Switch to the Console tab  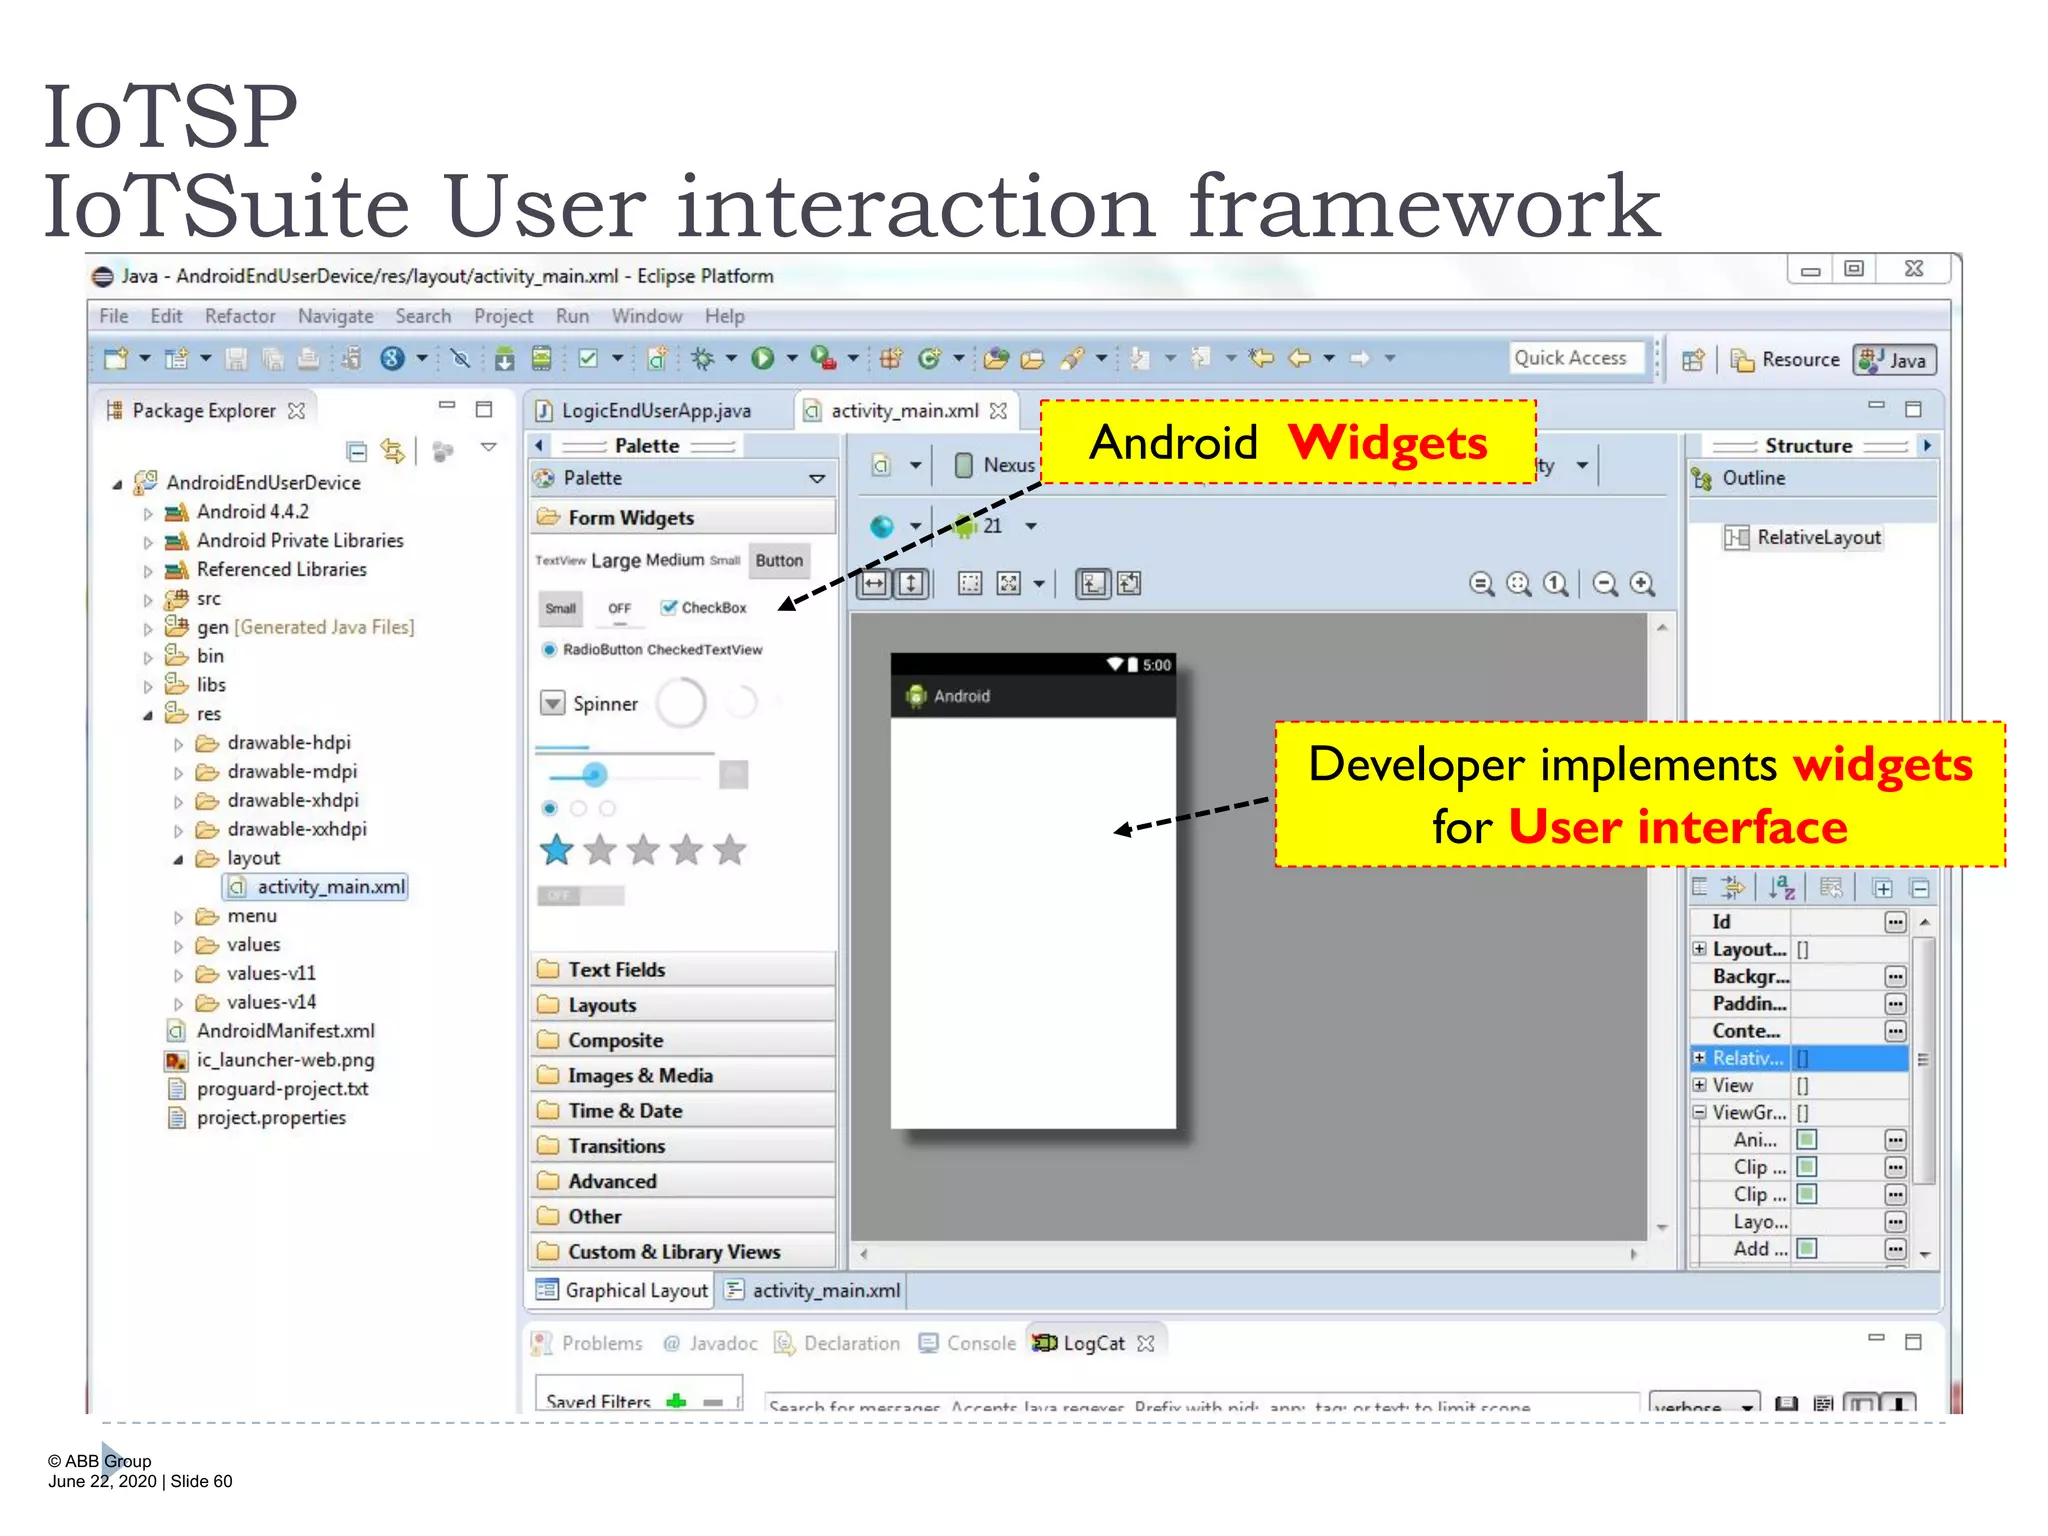968,1343
